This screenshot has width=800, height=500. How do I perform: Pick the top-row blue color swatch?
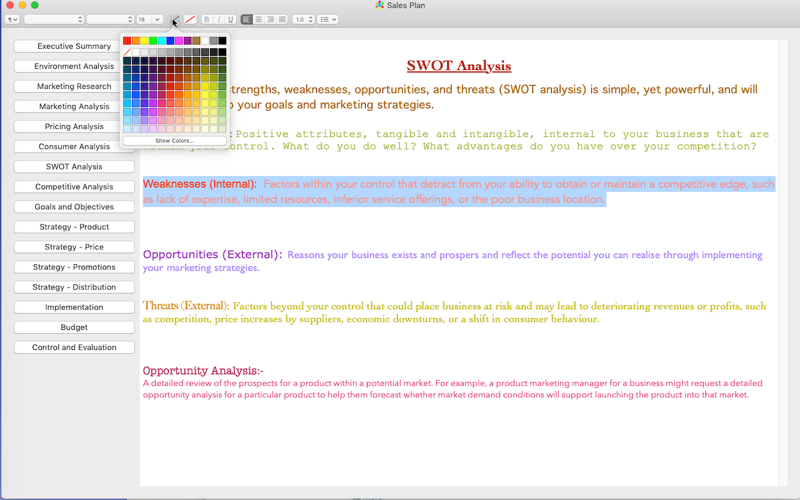tap(170, 41)
